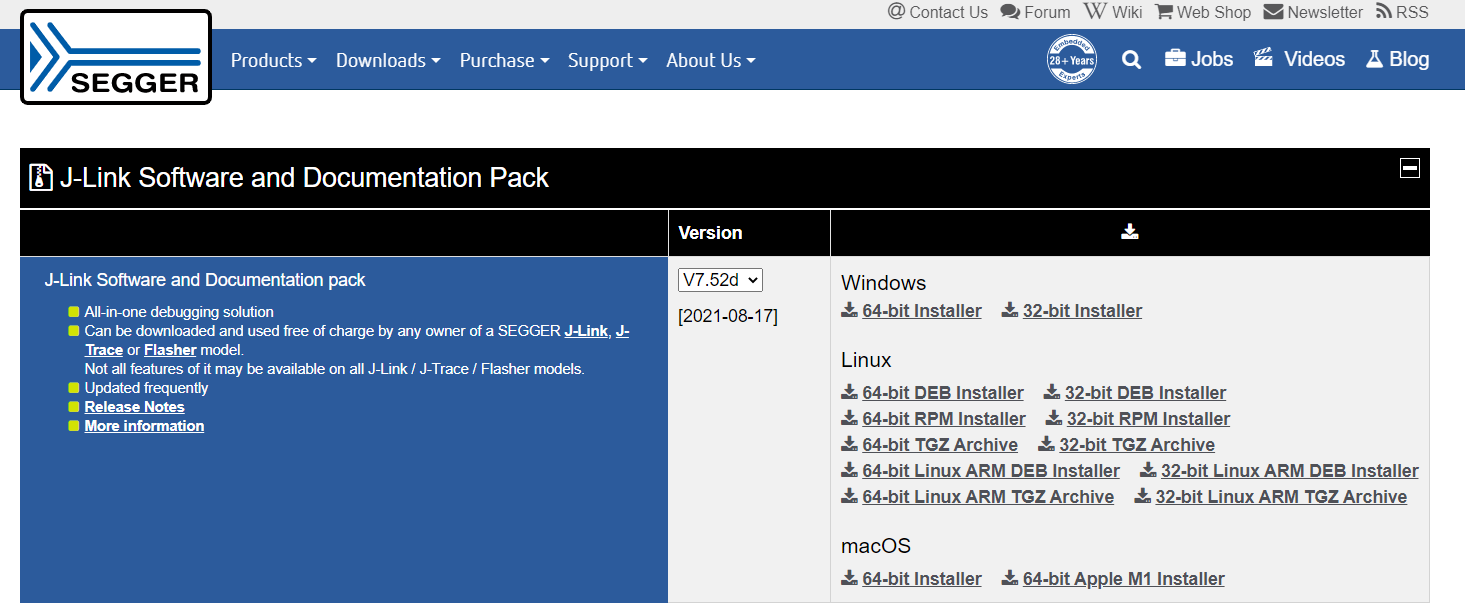Open the Newsletter link

[x=1313, y=12]
